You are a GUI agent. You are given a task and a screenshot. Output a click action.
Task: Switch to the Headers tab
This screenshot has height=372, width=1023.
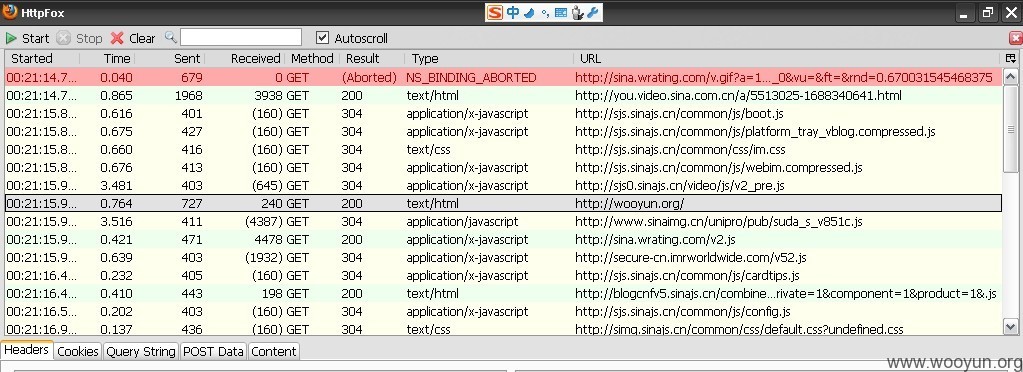tap(26, 350)
